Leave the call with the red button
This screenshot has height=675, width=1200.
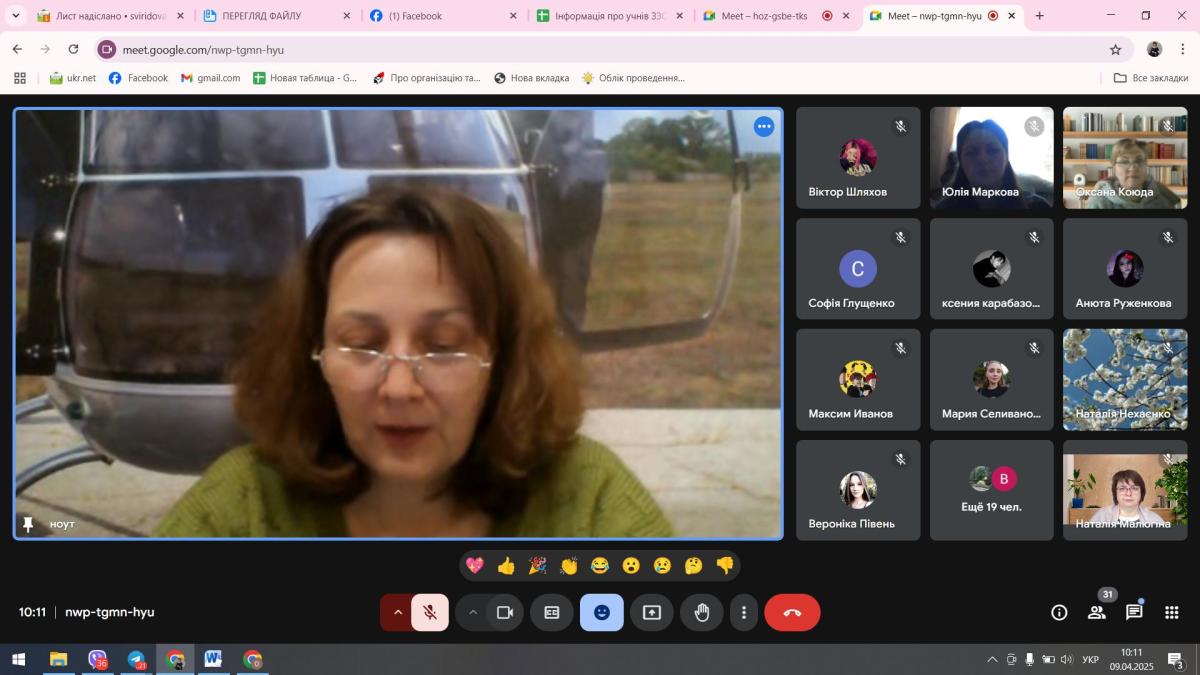click(792, 613)
